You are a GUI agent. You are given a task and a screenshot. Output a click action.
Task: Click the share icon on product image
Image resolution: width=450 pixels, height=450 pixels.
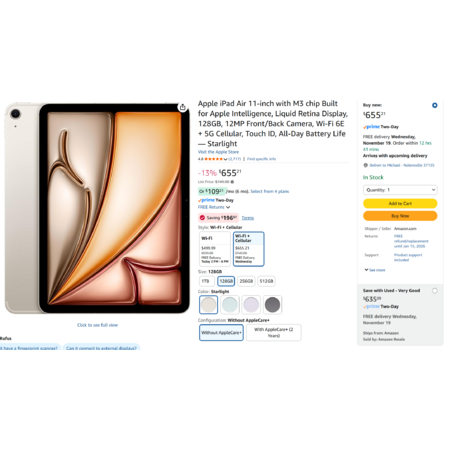click(x=182, y=107)
